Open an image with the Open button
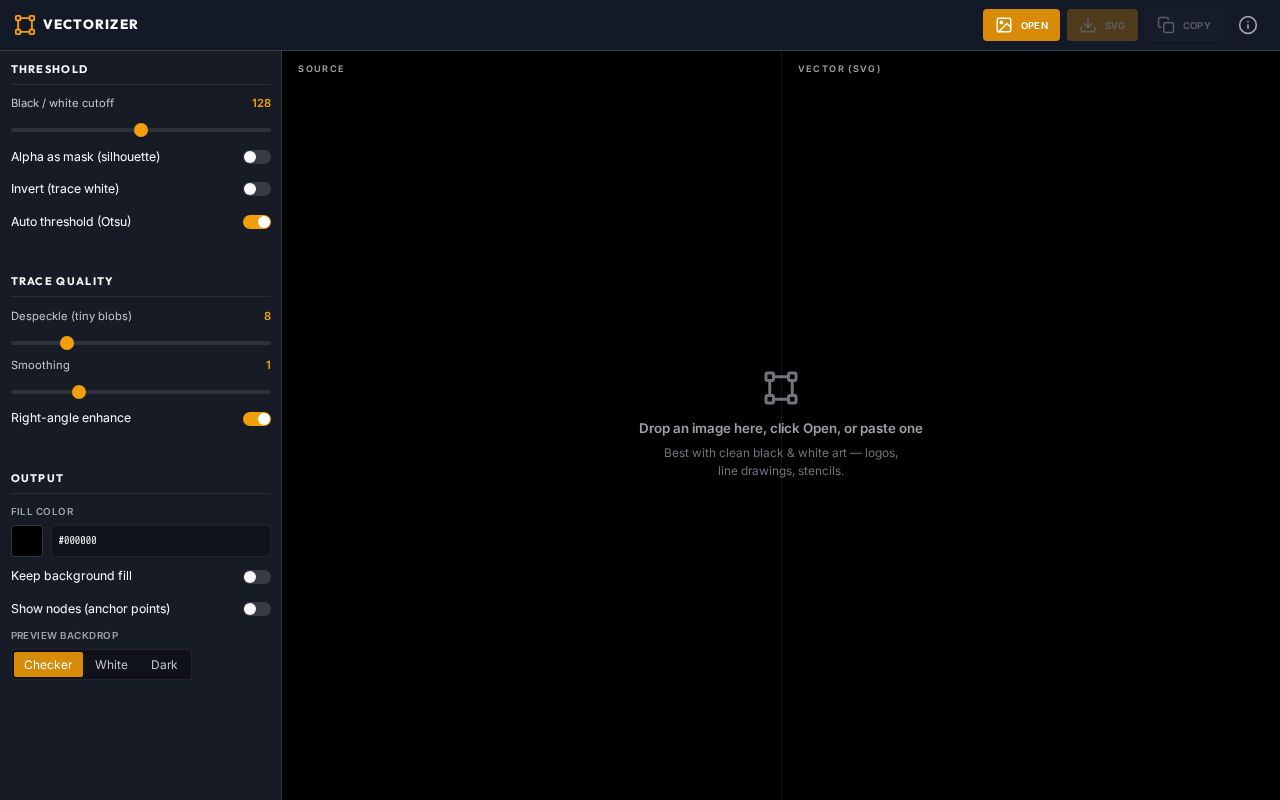 tap(1021, 25)
